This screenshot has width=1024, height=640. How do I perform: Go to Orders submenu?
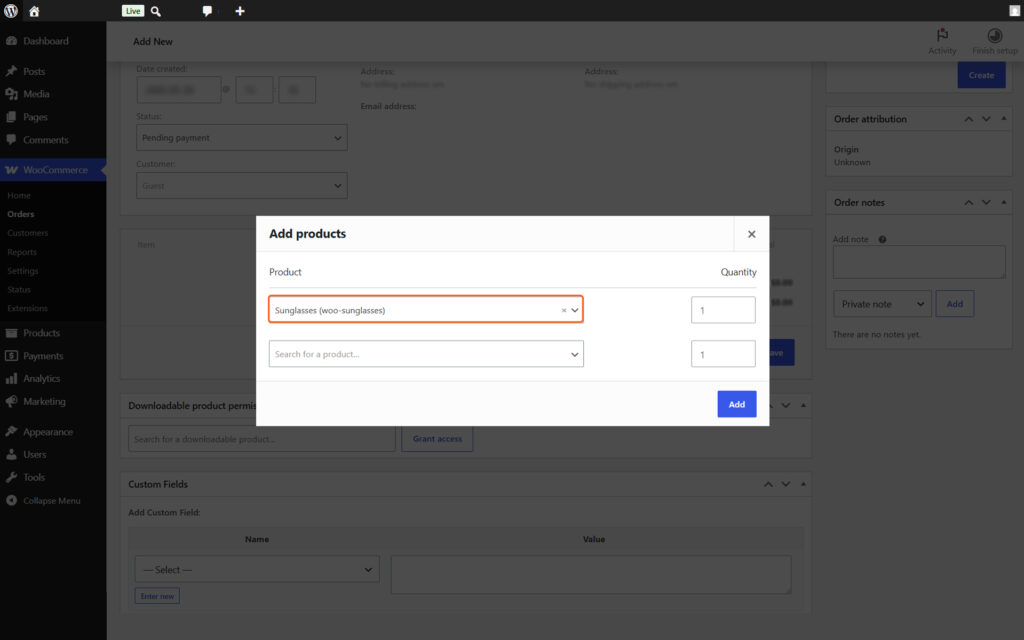click(21, 214)
